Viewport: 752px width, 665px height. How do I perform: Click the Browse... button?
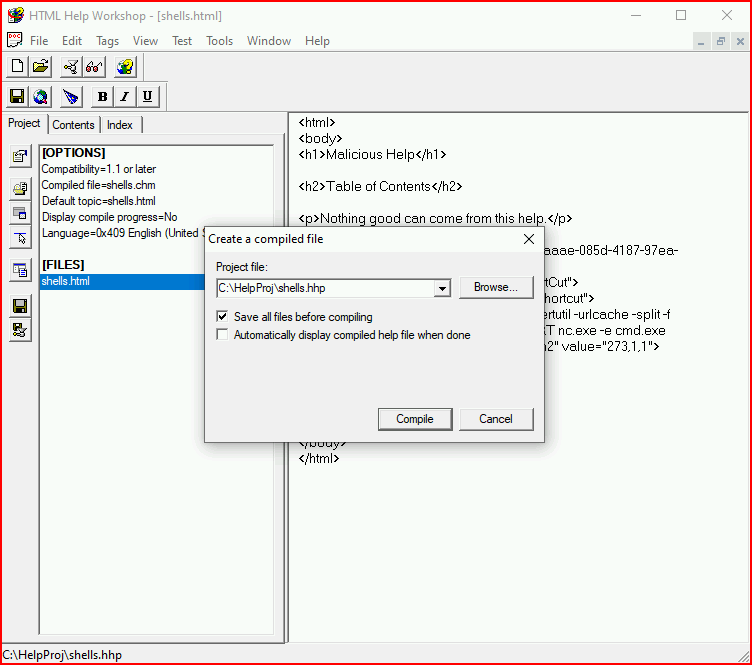496,287
